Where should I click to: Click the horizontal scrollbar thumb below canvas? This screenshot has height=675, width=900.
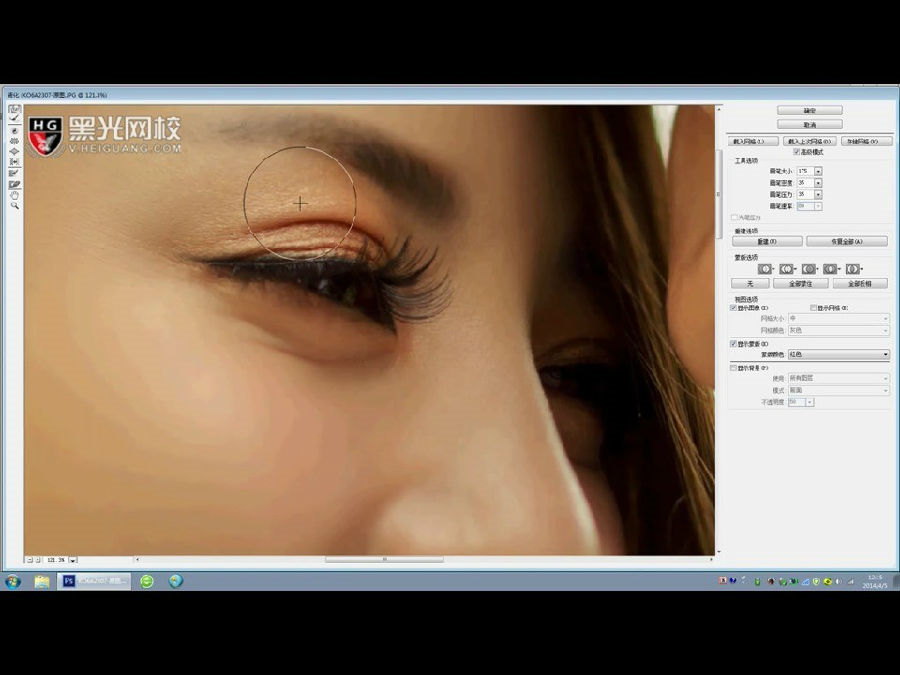coord(384,559)
